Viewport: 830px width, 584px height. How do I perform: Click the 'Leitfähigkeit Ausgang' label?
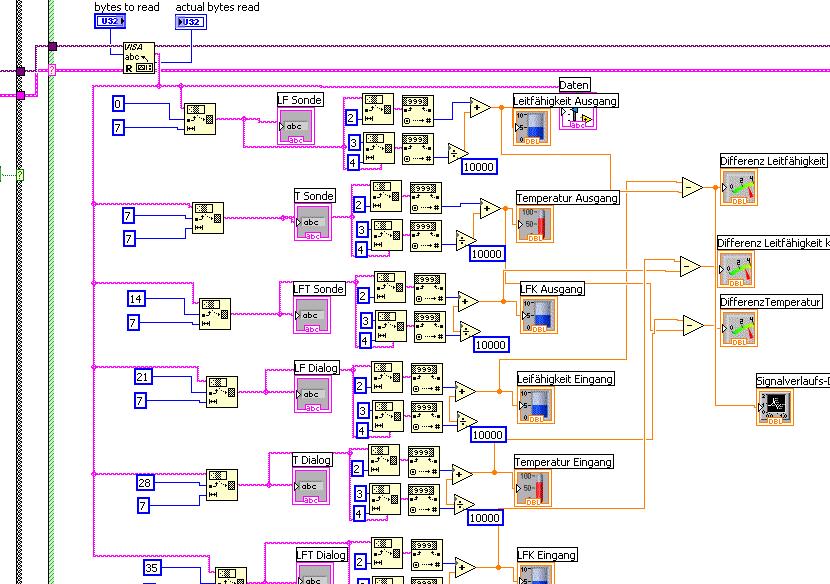point(565,101)
